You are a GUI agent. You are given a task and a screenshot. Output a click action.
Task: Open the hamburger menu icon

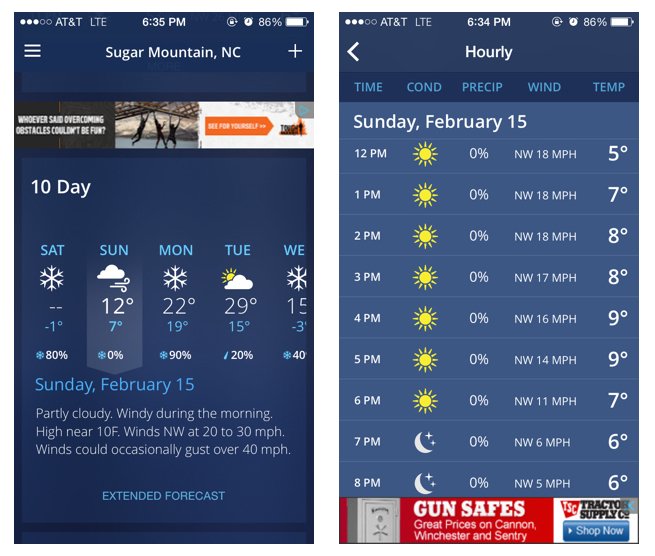coord(33,51)
